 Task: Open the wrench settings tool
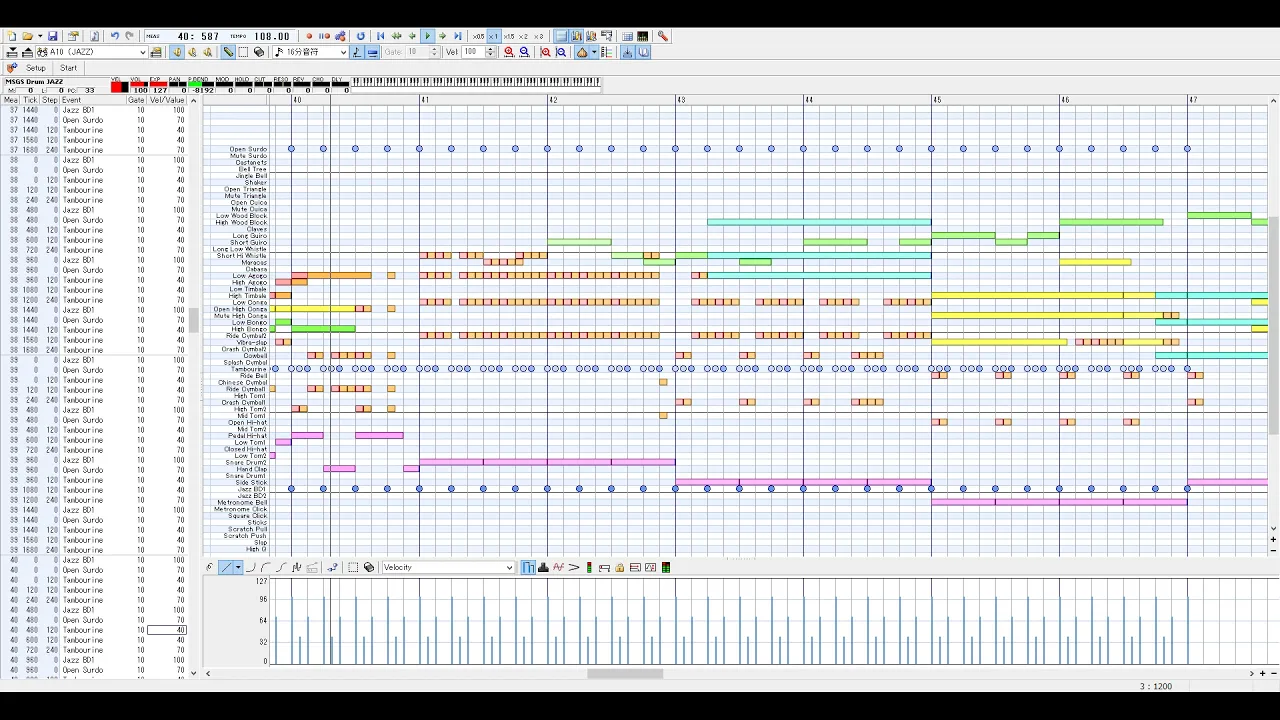[663, 36]
